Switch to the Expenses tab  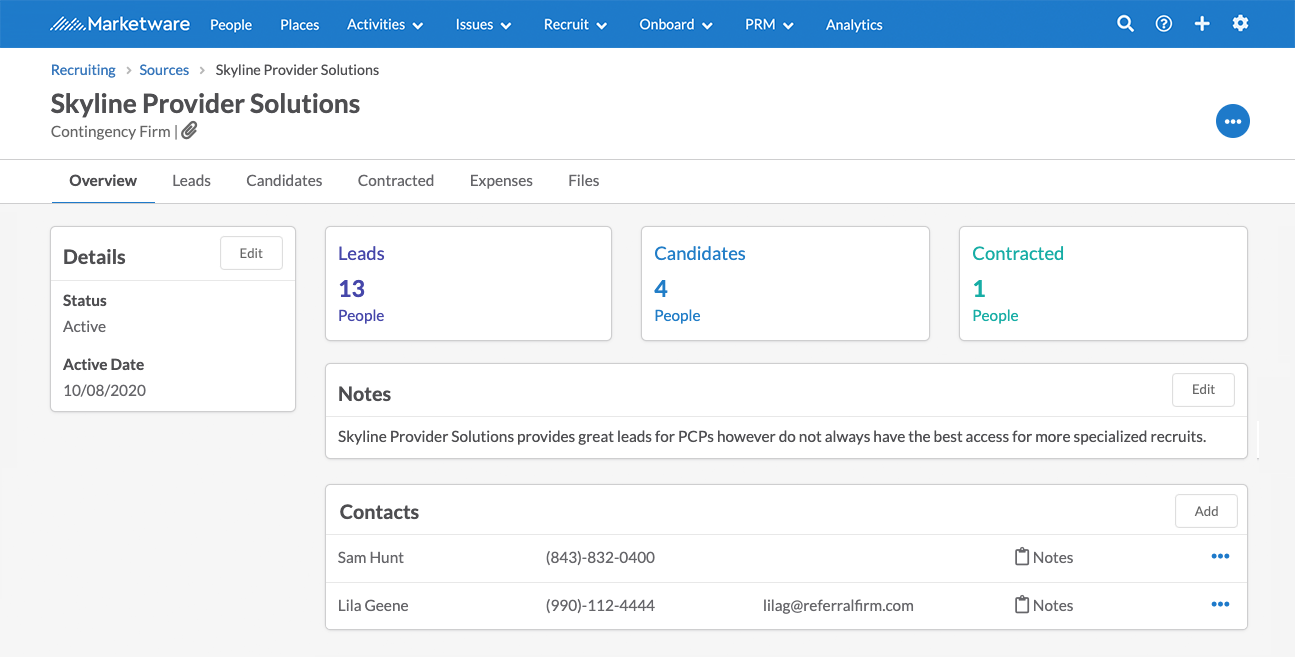point(501,181)
